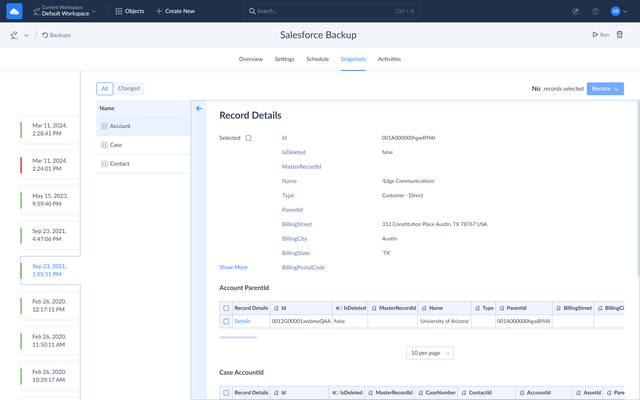This screenshot has width=640, height=400.
Task: Select the May 15, 2023 snapshot
Action: tap(48, 201)
